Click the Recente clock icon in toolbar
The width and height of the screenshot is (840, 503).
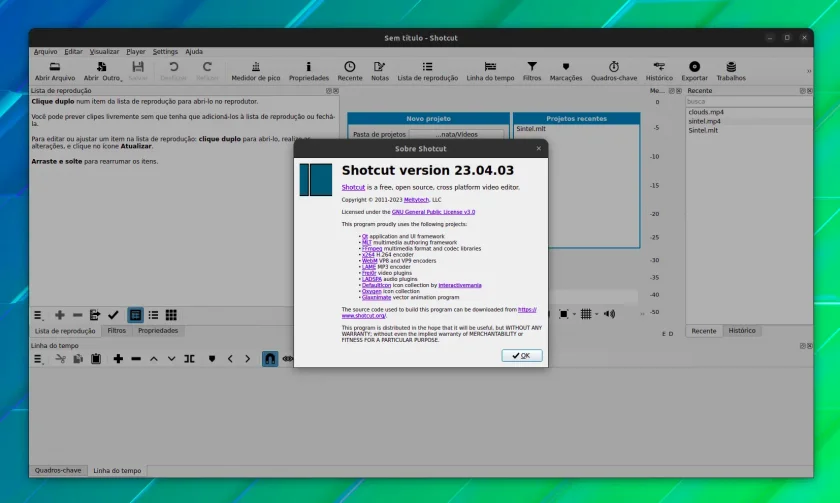click(x=350, y=67)
